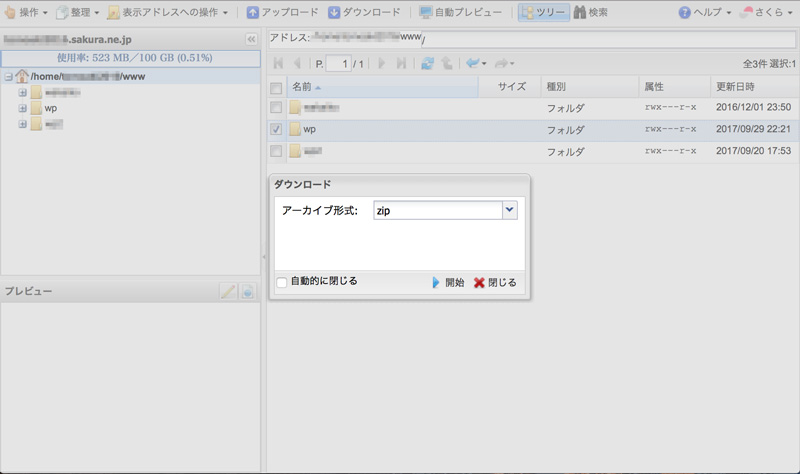The height and width of the screenshot is (474, 800).
Task: Open the 検索 search tool
Action: click(x=590, y=12)
